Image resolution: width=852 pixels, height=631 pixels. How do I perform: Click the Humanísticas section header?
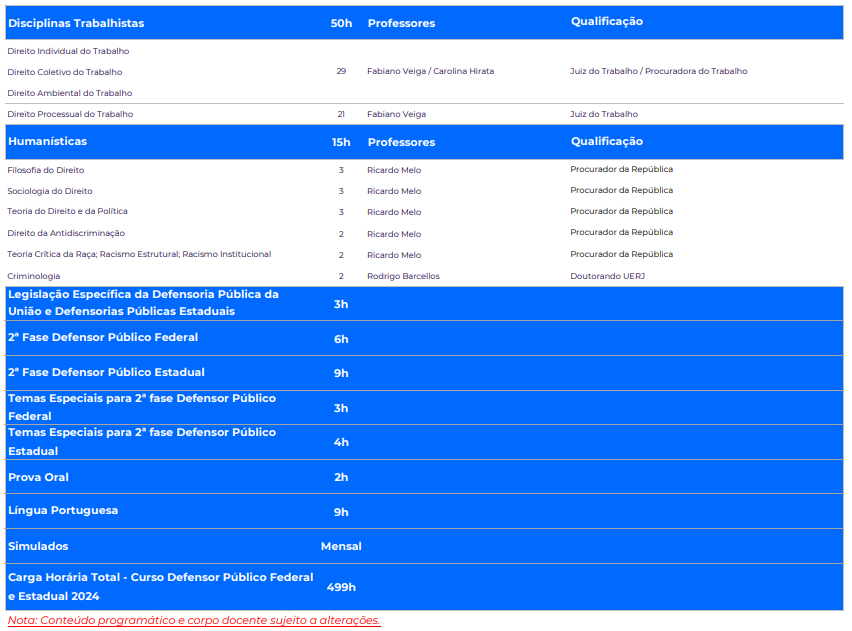[47, 142]
